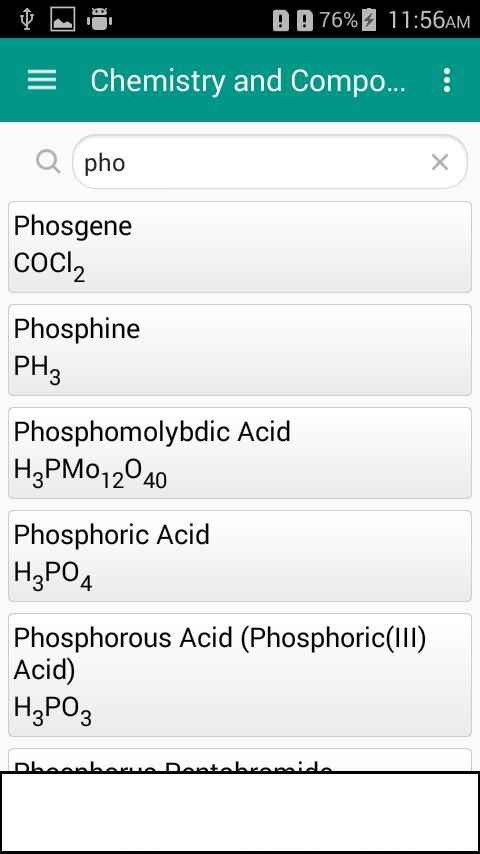Screen dimensions: 480x854
Task: Tap the blank banner area at bottom
Action: tap(240, 812)
